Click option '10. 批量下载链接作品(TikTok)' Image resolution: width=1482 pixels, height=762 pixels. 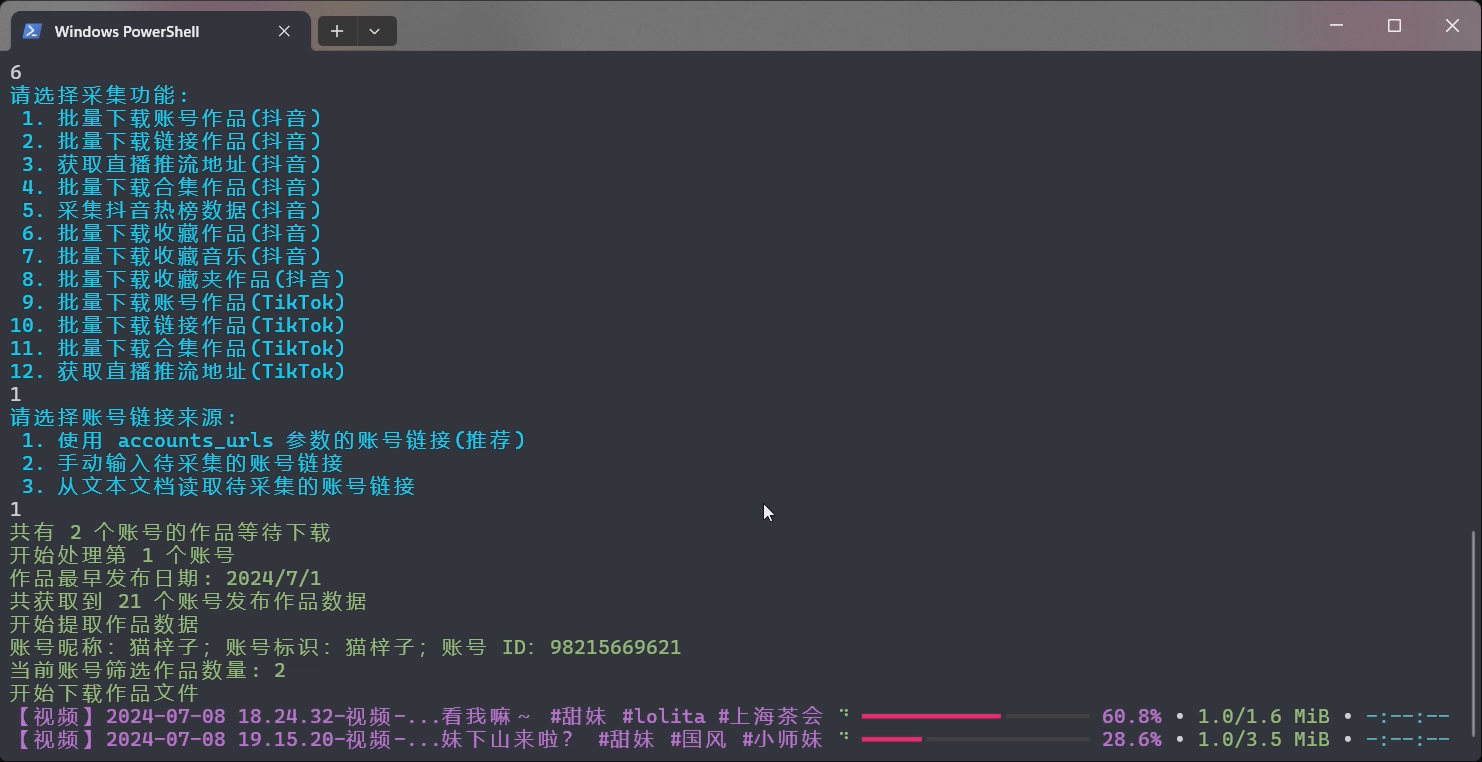click(178, 325)
